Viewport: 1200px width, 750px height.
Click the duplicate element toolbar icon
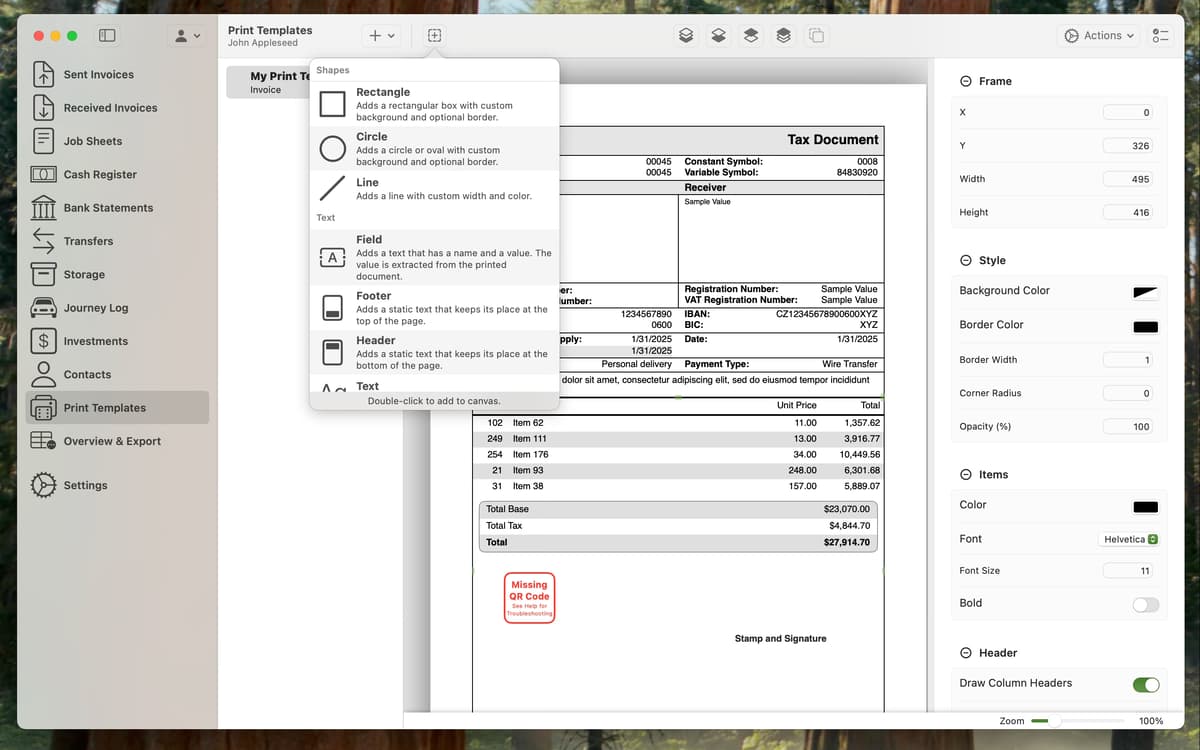tap(816, 36)
